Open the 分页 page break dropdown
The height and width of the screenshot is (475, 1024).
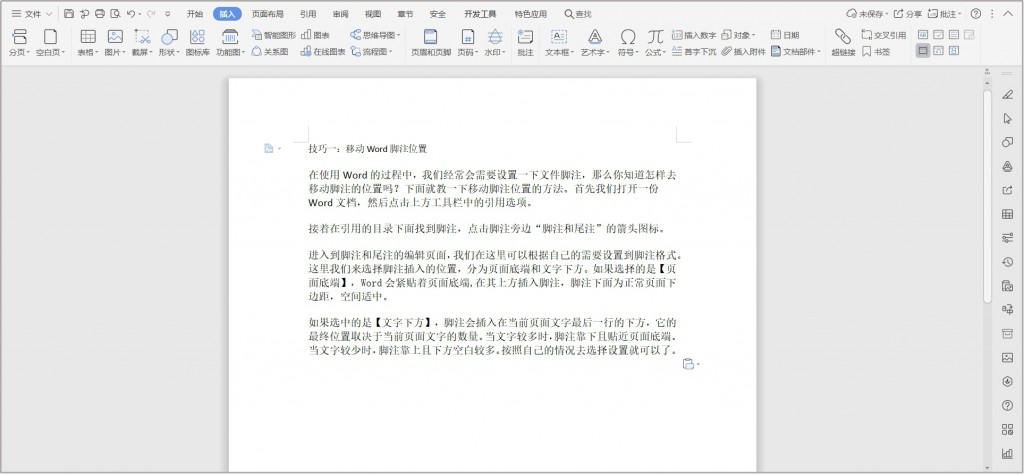coord(20,43)
